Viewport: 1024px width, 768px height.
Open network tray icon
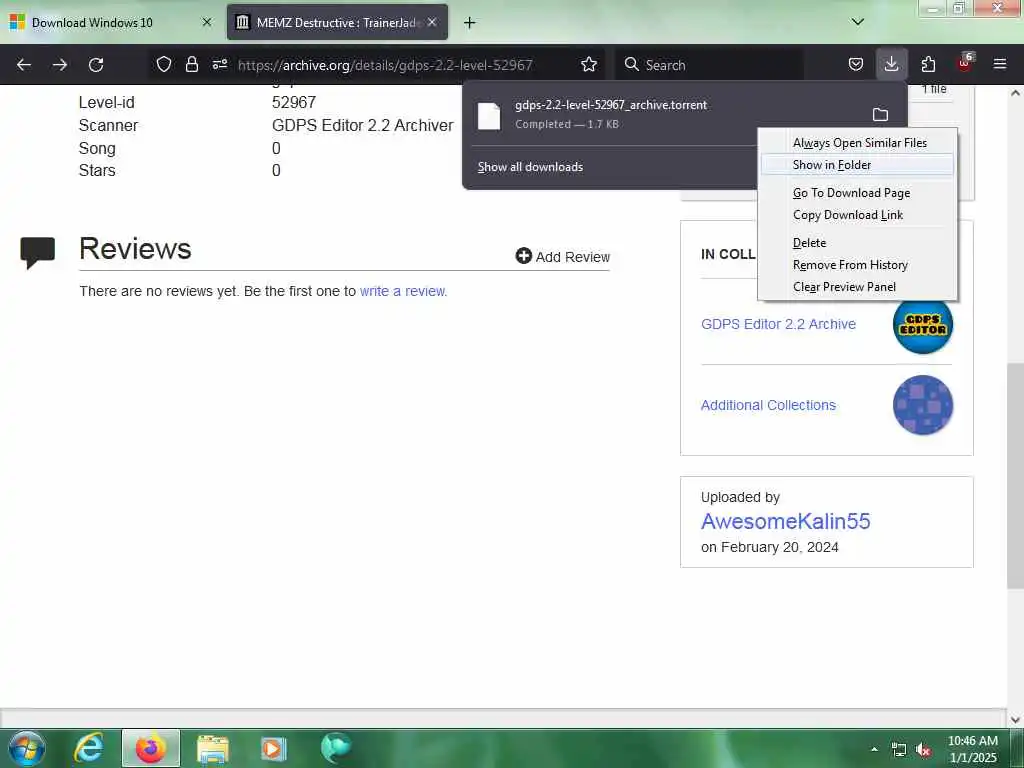coord(899,750)
